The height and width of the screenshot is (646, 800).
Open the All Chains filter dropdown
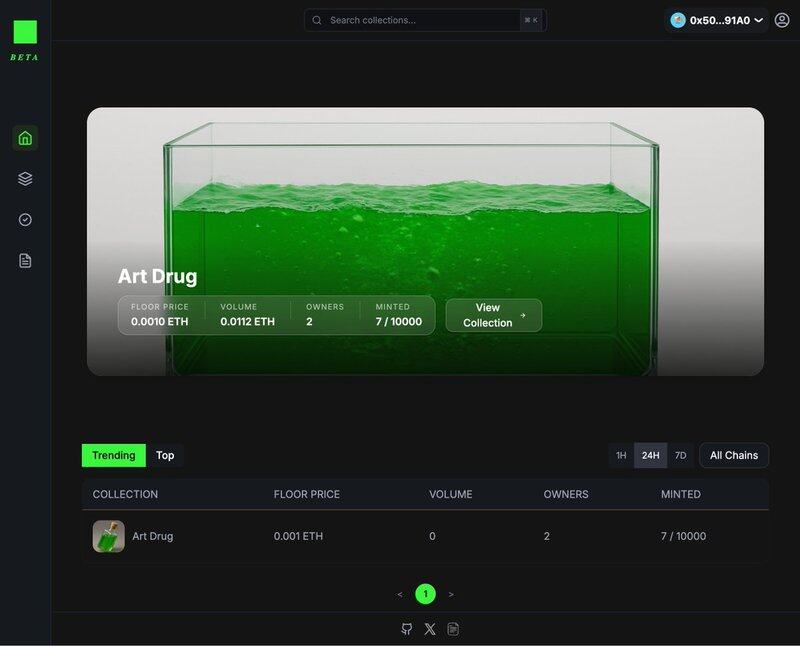pyautogui.click(x=733, y=456)
